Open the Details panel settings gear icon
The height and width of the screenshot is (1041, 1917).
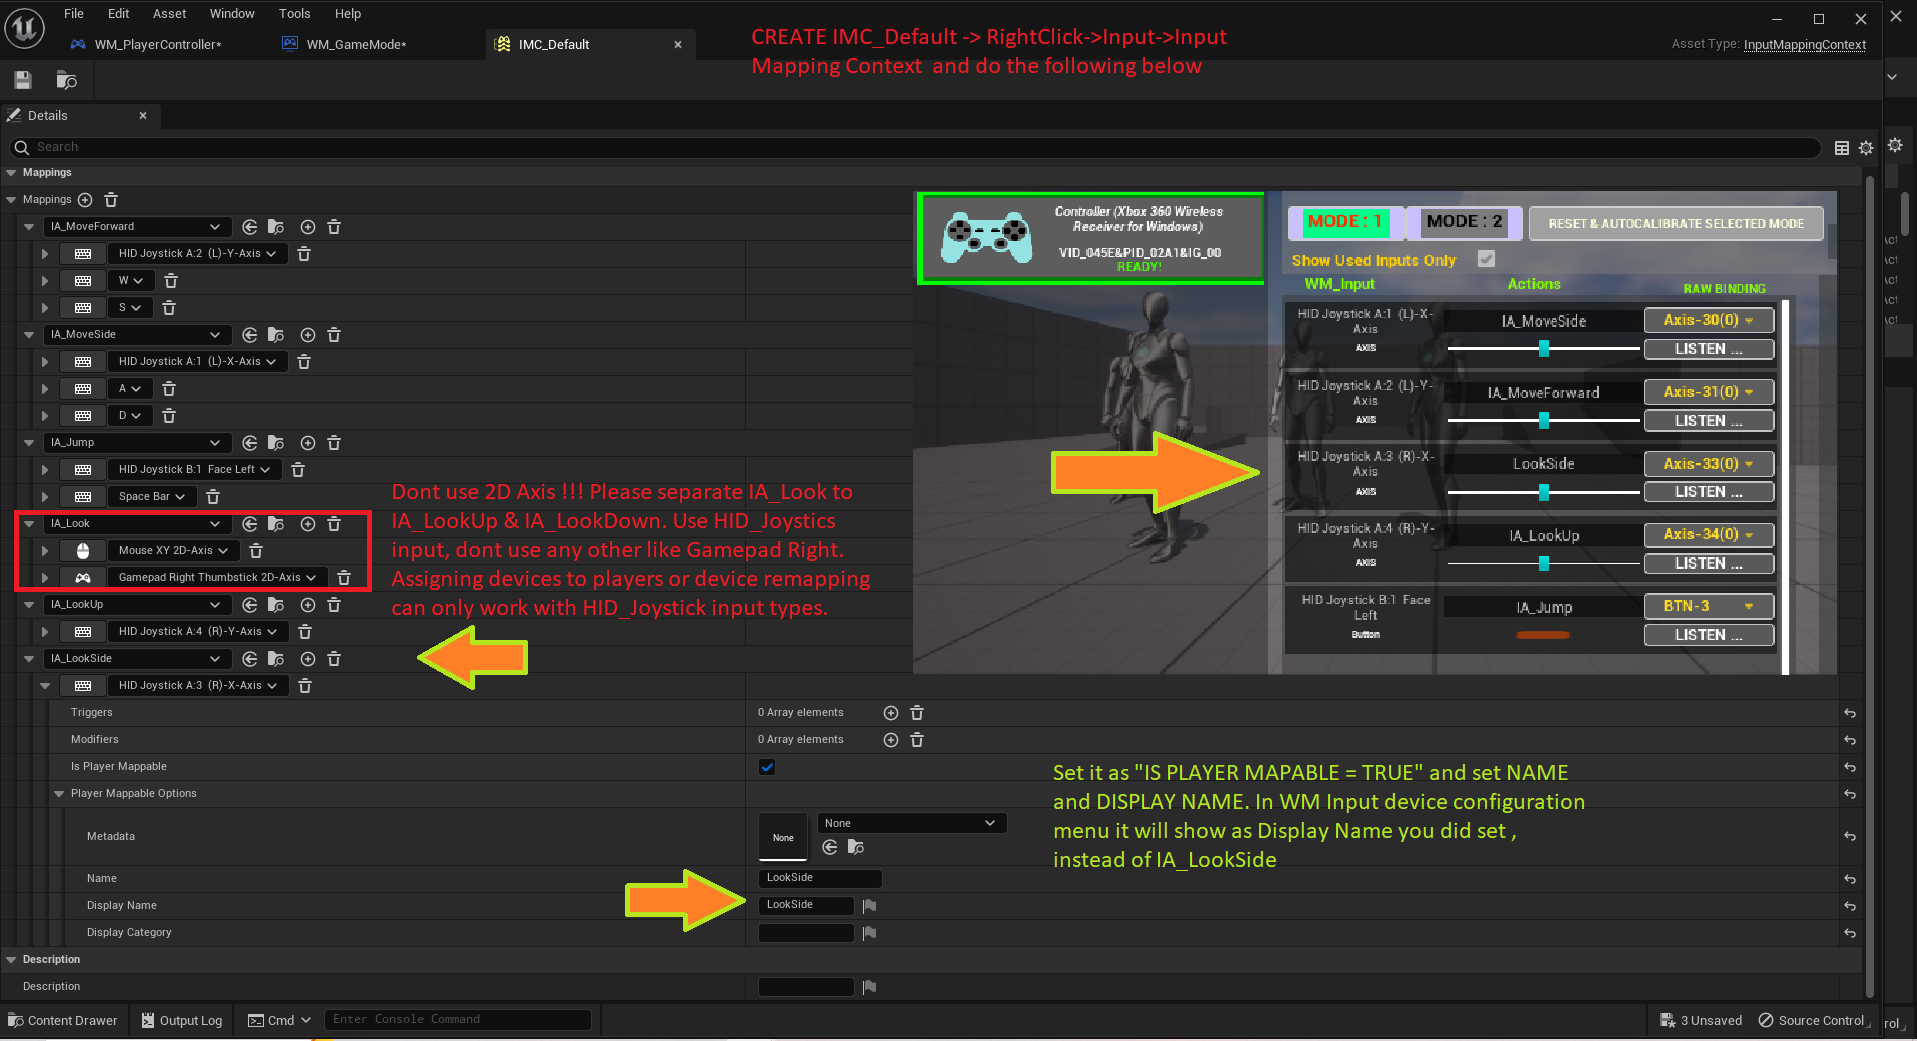(1866, 148)
